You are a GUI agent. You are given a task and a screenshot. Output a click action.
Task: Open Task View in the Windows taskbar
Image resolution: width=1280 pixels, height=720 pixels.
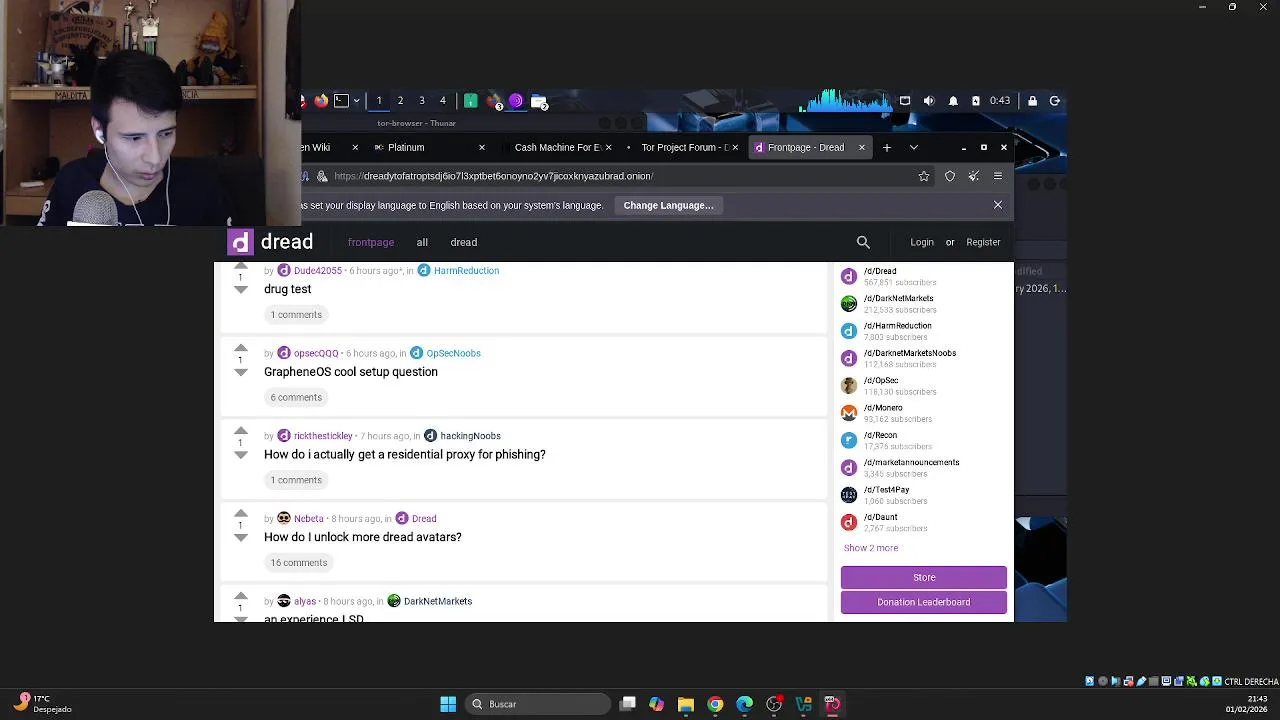(627, 704)
